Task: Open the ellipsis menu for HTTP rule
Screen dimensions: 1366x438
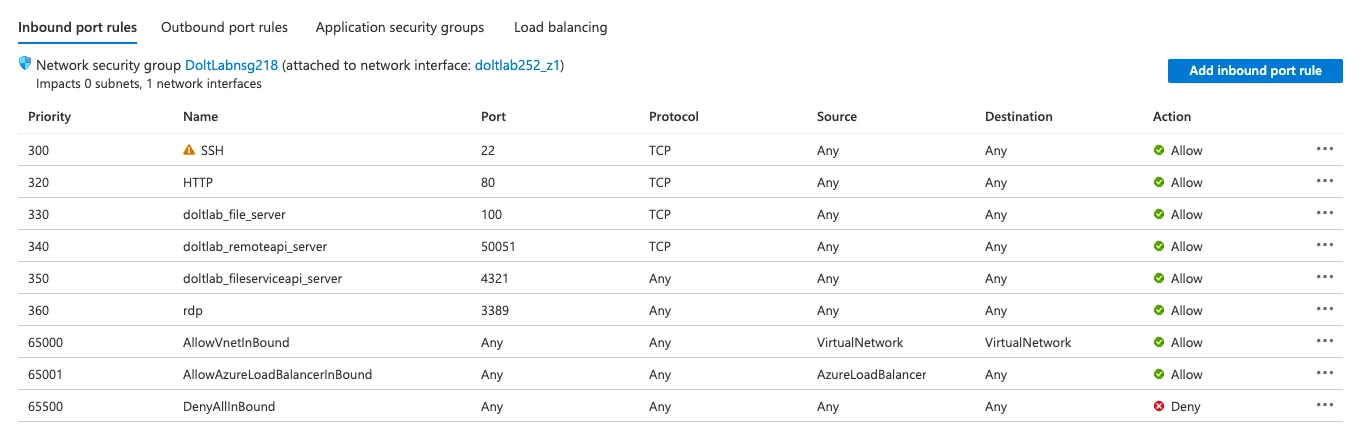Action: (x=1325, y=181)
